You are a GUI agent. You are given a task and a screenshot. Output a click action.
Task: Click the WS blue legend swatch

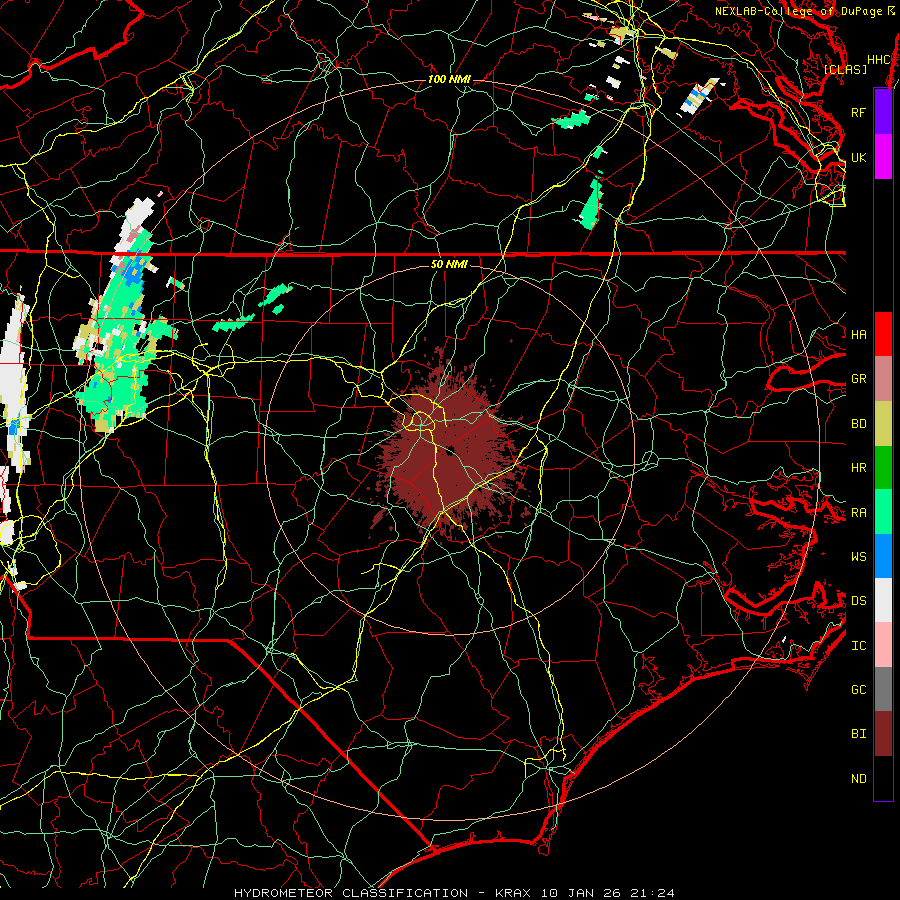pyautogui.click(x=883, y=556)
